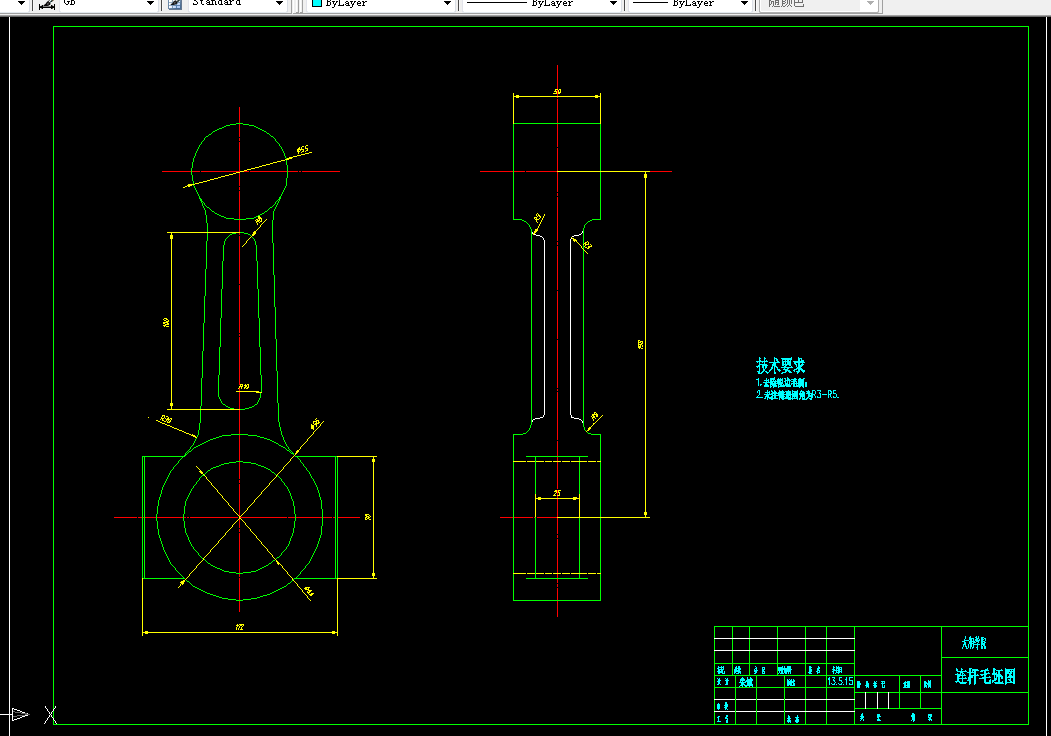Select the R3 dimension at lower right neck
Screen dimensions: 1051x736
coord(595,416)
